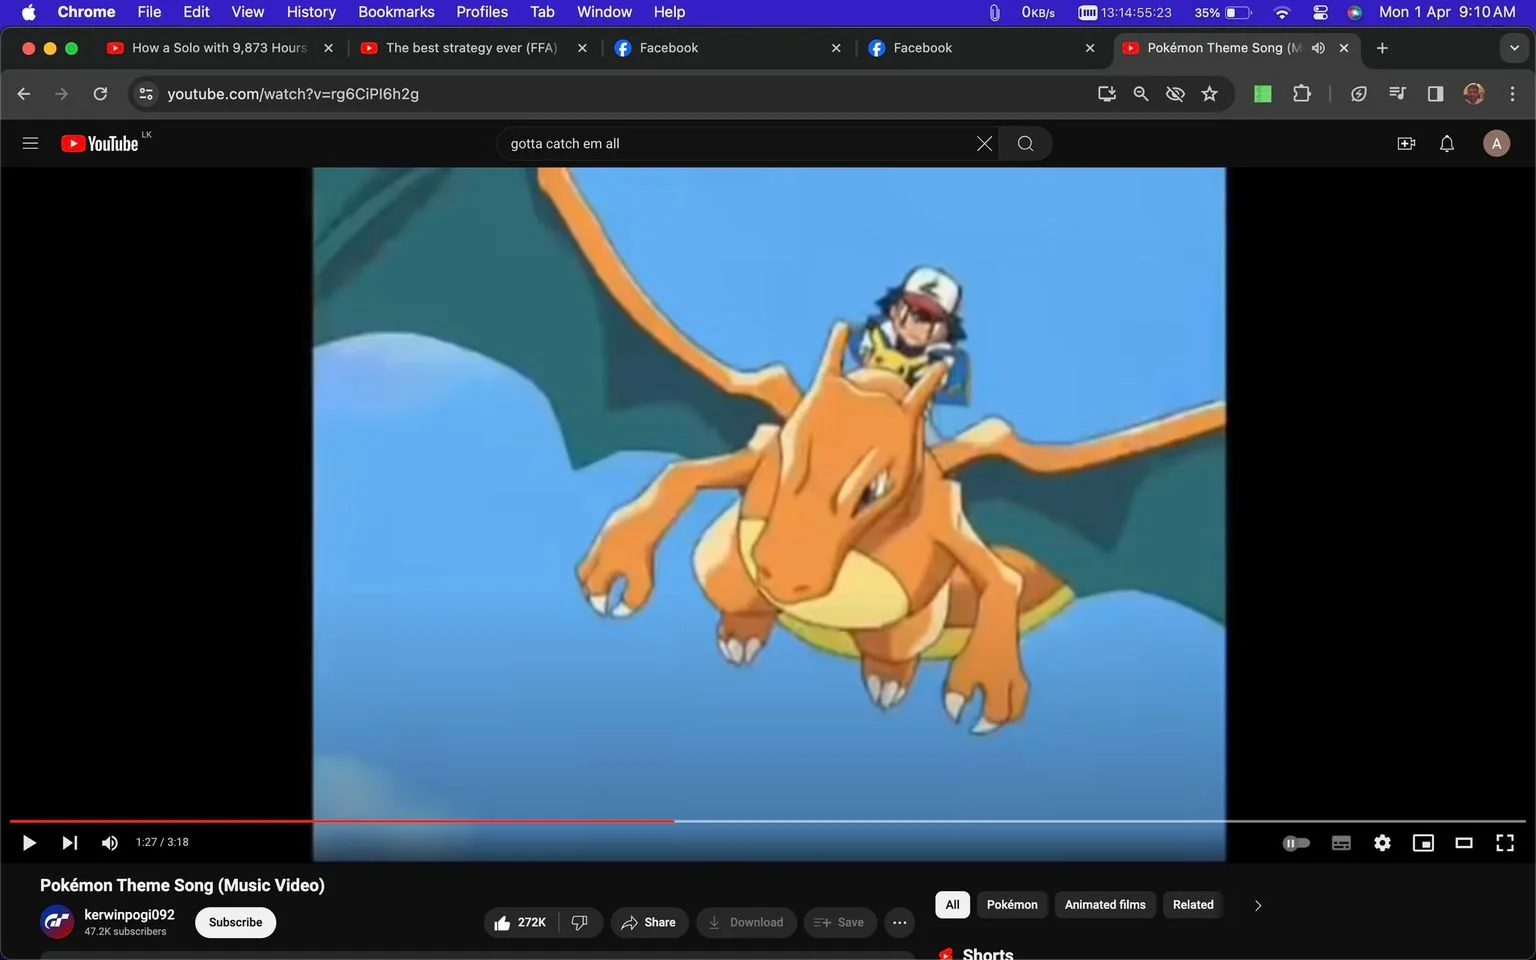The height and width of the screenshot is (960, 1536).
Task: Open the Bookmarks menu
Action: click(396, 12)
